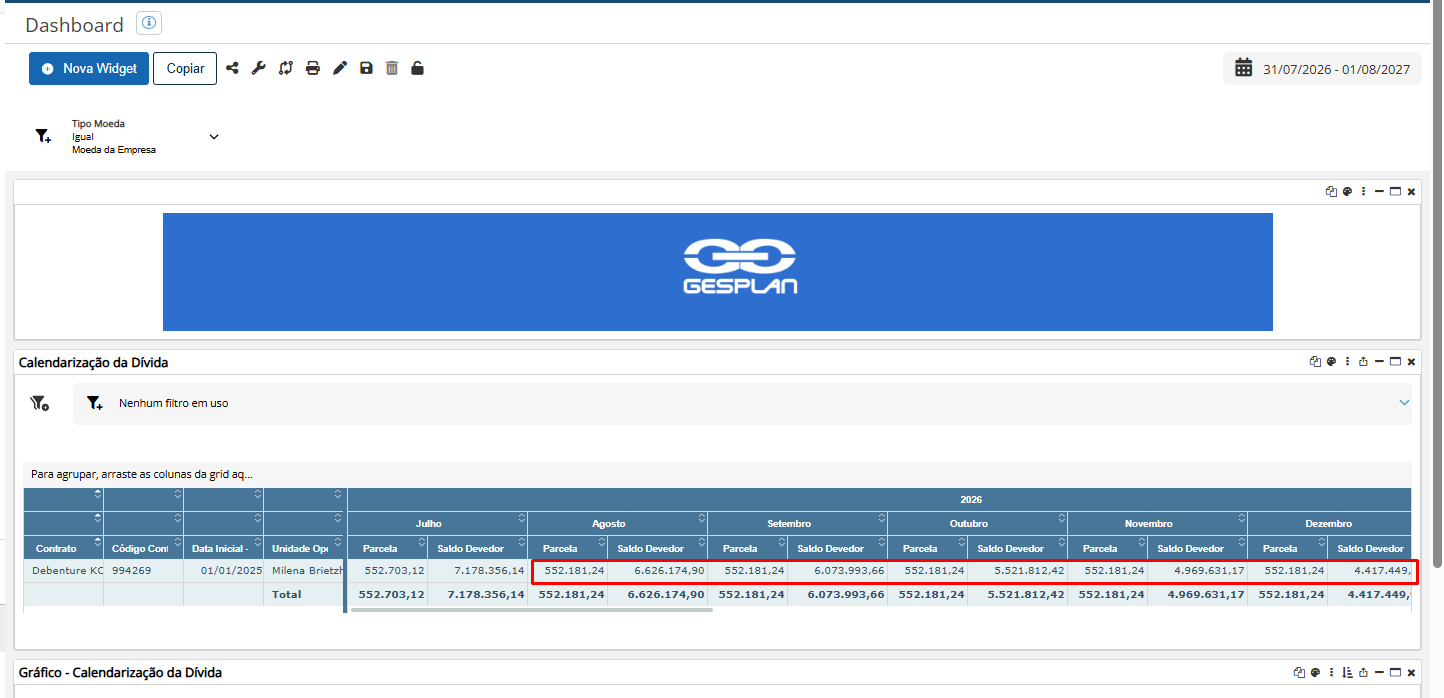Add a dashboard filter via funnel-plus icon
The width and height of the screenshot is (1444, 698).
[43, 136]
